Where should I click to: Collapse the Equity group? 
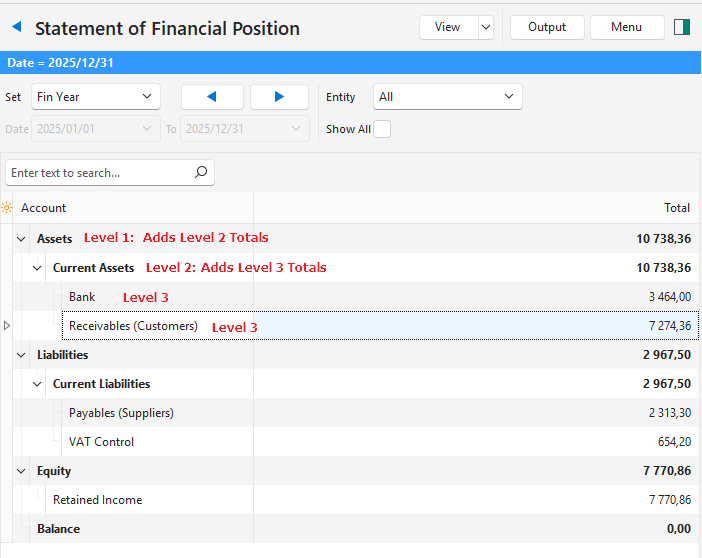[21, 471]
